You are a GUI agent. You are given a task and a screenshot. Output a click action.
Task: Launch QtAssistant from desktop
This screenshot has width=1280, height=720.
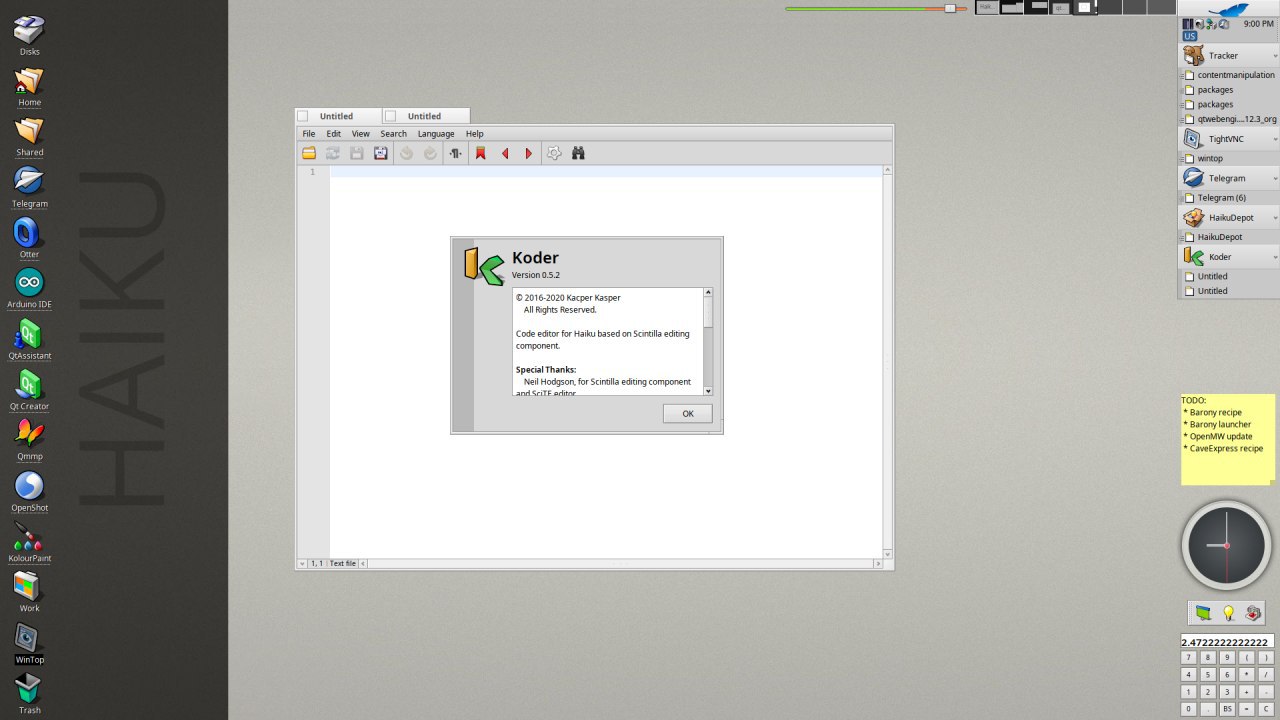click(29, 338)
